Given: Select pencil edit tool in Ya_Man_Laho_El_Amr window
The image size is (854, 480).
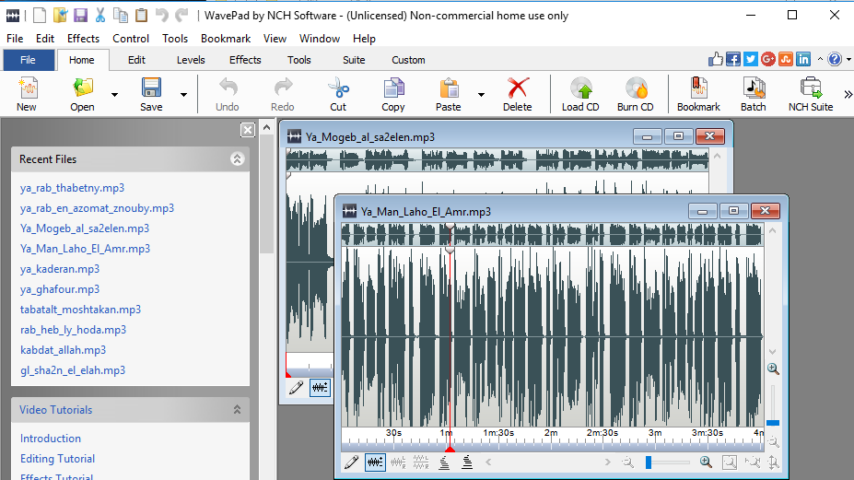Looking at the screenshot, I should click(352, 463).
